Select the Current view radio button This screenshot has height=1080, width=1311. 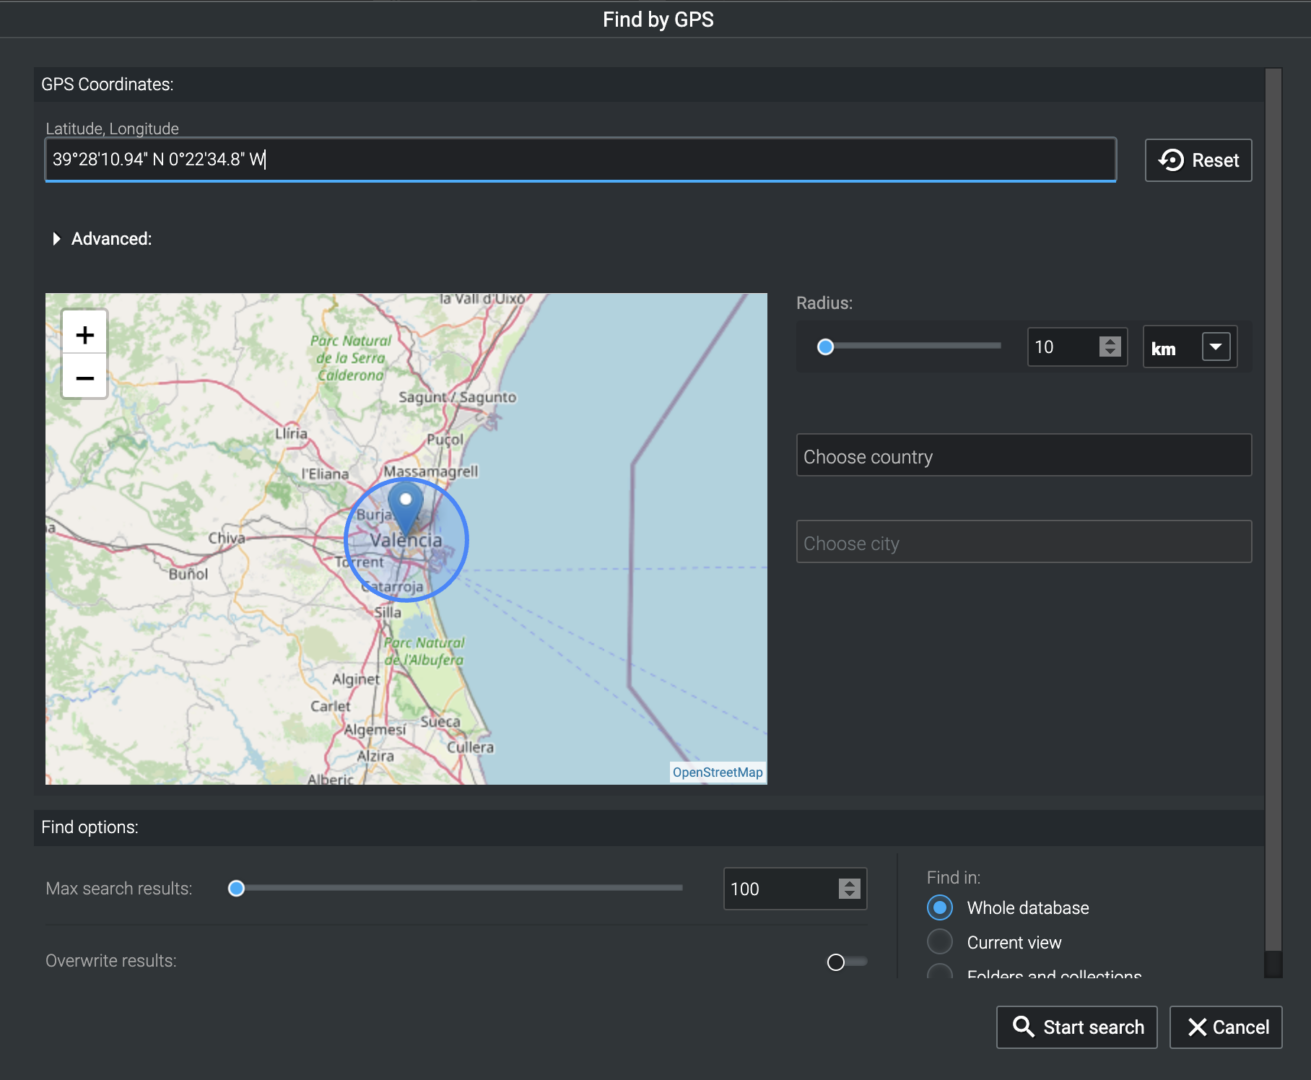coord(939,941)
